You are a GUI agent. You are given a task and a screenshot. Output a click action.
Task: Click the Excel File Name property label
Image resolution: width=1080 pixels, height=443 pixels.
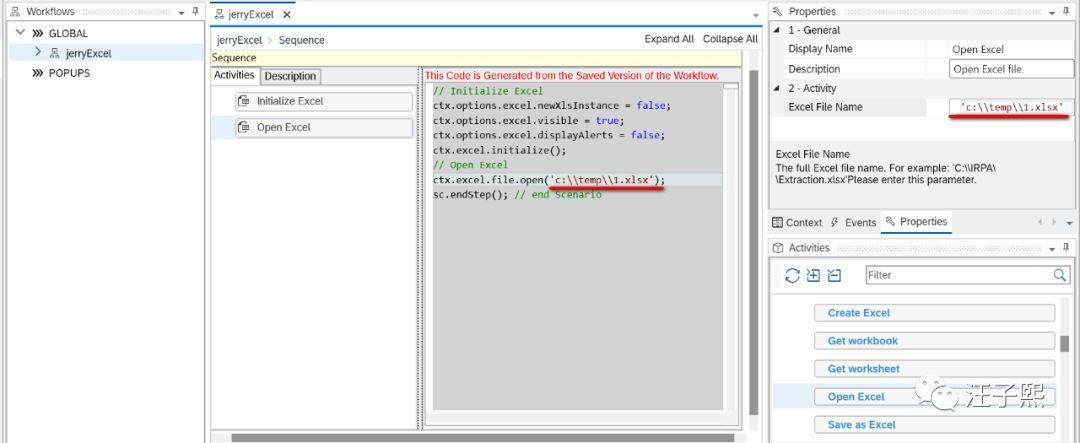coord(825,107)
